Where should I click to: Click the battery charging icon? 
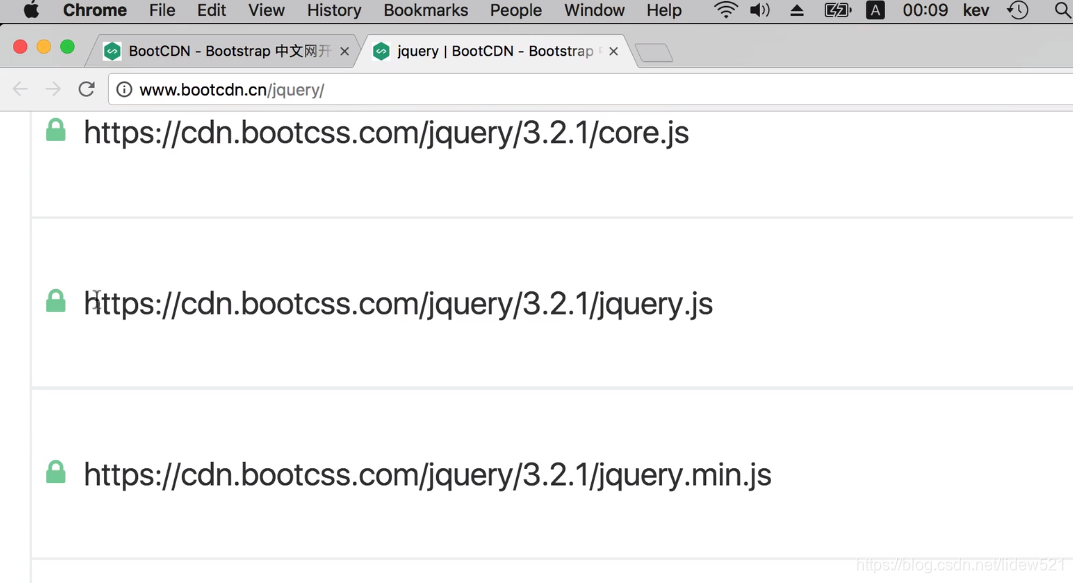pos(838,10)
